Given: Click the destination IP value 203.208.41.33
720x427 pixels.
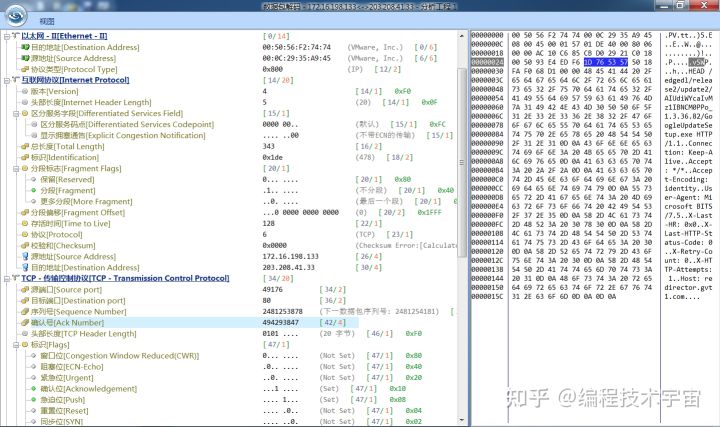Looking at the screenshot, I should (x=288, y=268).
